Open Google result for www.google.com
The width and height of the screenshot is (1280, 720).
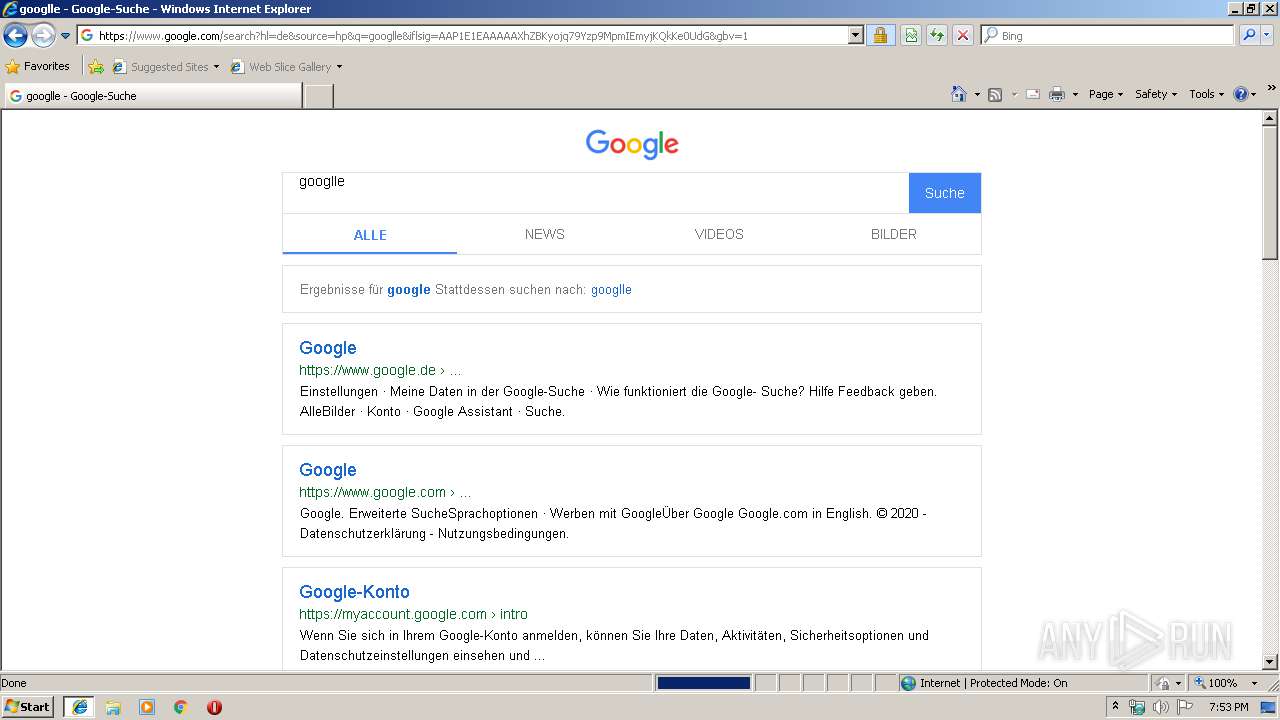pos(328,470)
